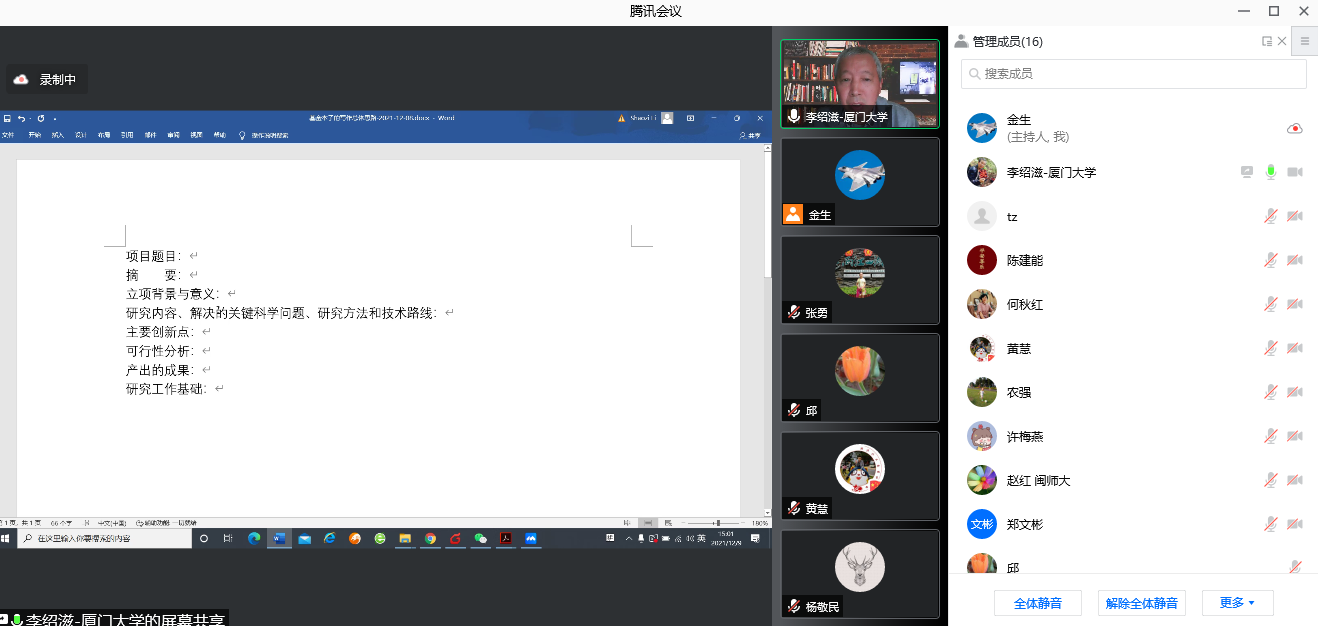Viewport: 1318px width, 626px height.
Task: Click the muted mic icon on 张勇's tile
Action: click(794, 313)
